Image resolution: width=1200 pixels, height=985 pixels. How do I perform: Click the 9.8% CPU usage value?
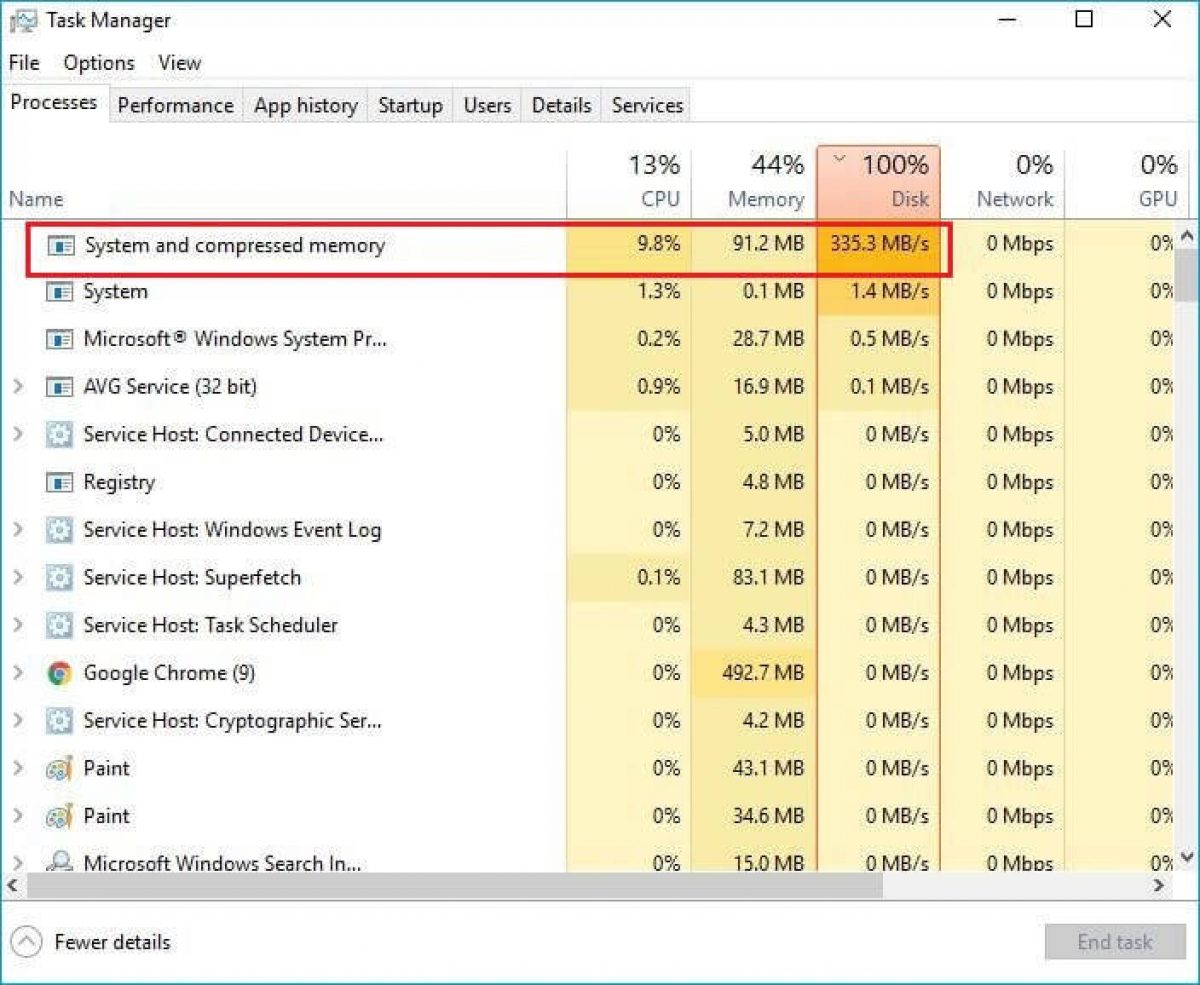[x=658, y=245]
